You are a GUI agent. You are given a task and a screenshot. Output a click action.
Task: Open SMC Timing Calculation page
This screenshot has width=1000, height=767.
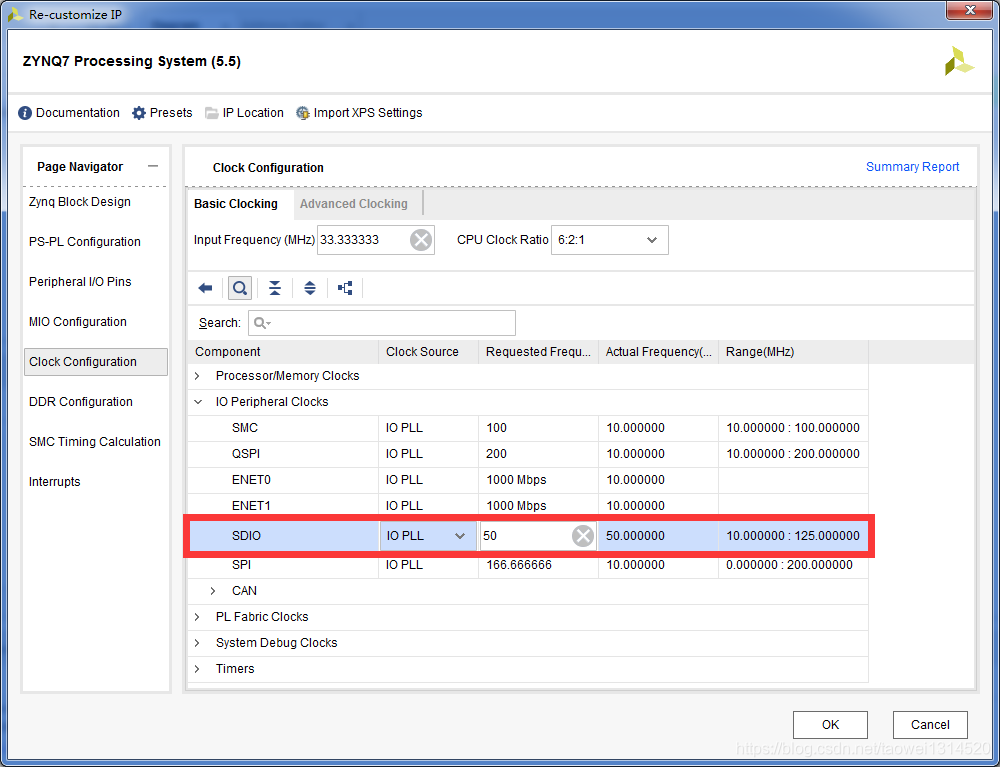pos(95,442)
